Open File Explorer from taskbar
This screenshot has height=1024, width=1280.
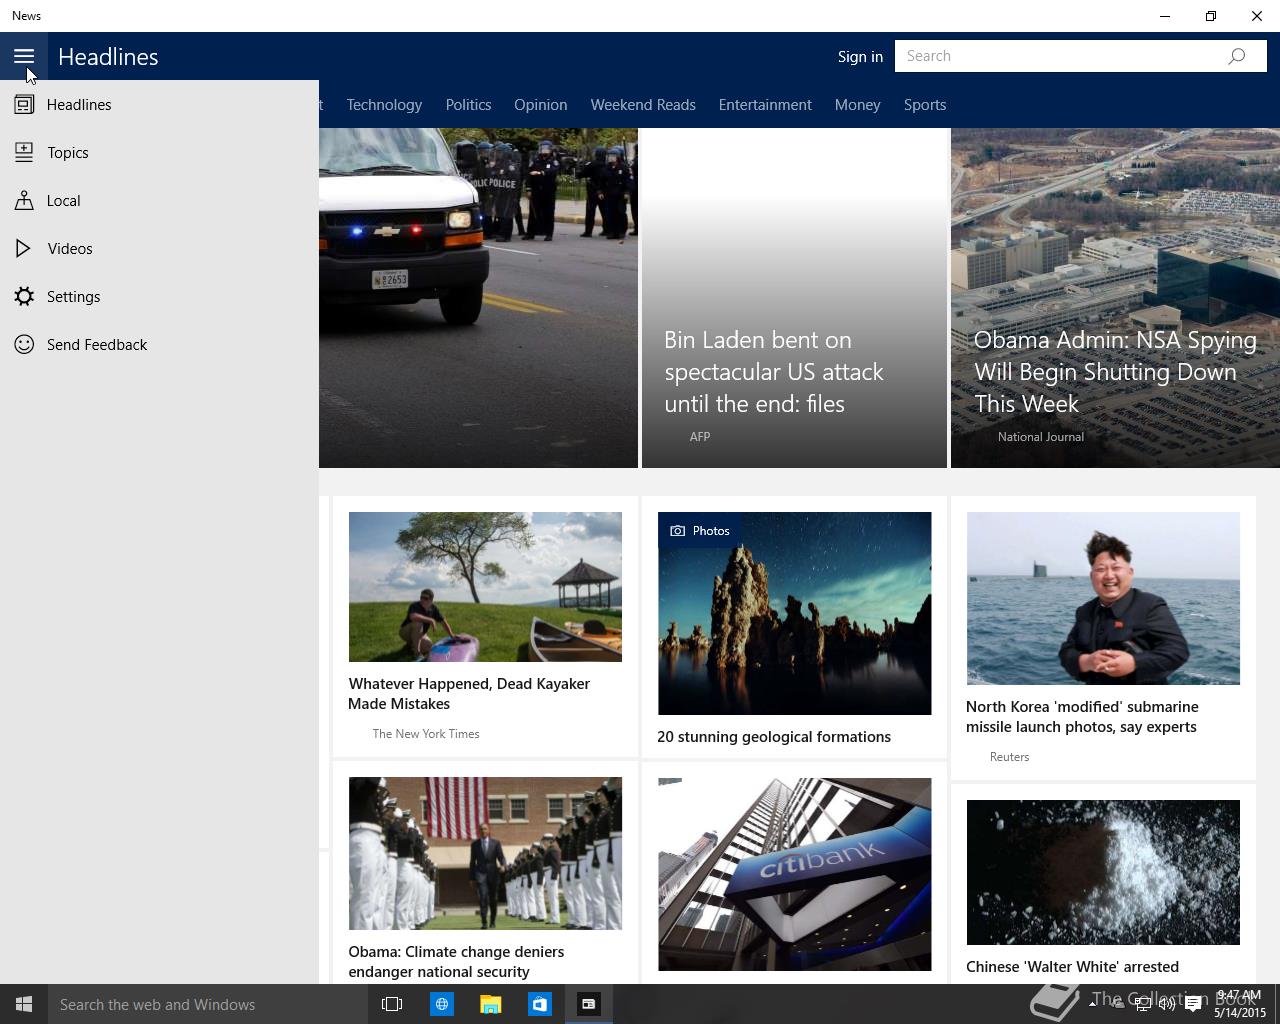(x=490, y=1004)
